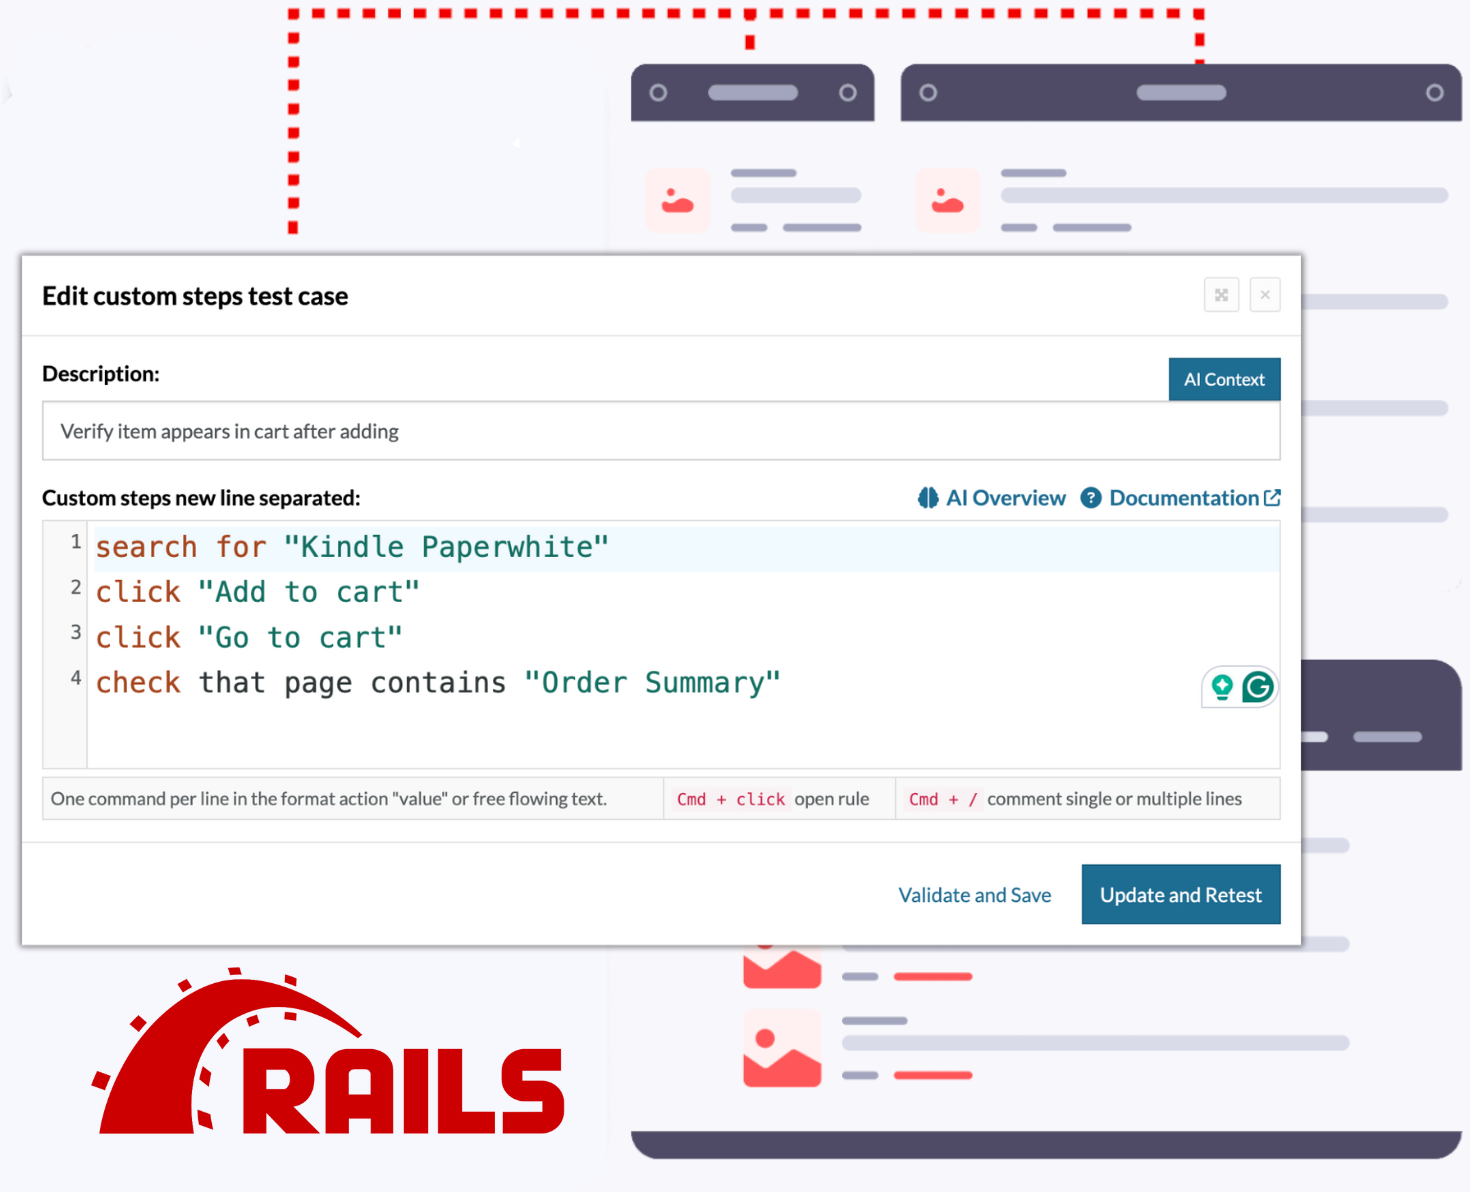Screen dimensions: 1470x1192
Task: Expand the dialog with the fullscreen icon
Action: [x=1221, y=295]
